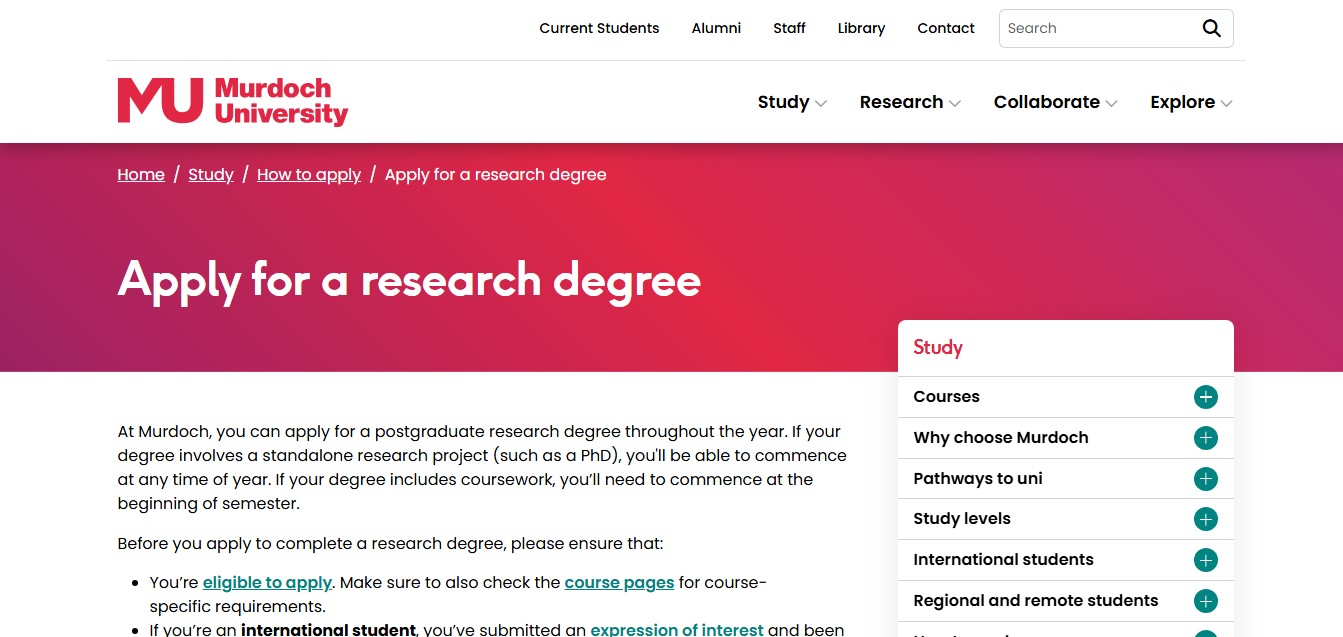Screen dimensions: 1343x637
Task: Focus the Search input field
Action: 1100,28
